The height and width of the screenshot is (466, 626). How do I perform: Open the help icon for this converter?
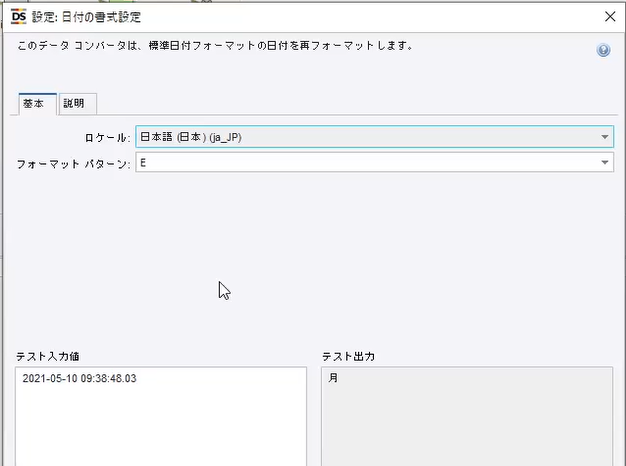603,50
